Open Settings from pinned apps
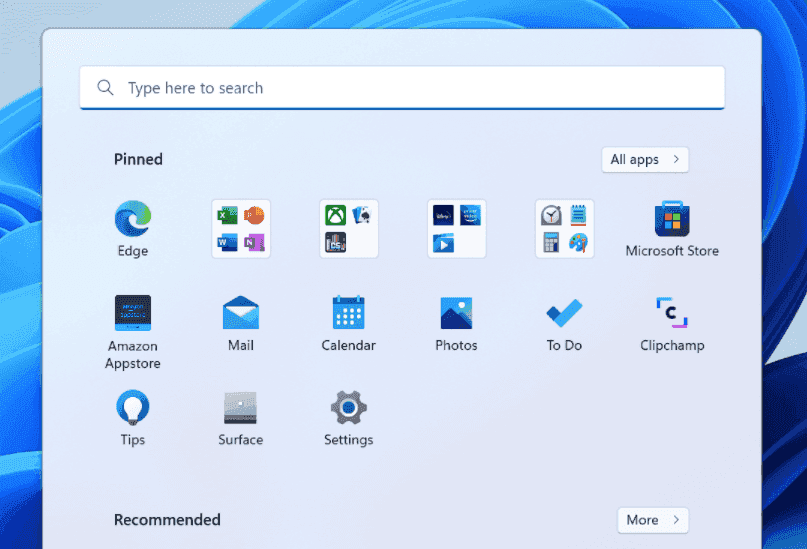Screen dimensions: 807x549 pyautogui.click(x=348, y=418)
